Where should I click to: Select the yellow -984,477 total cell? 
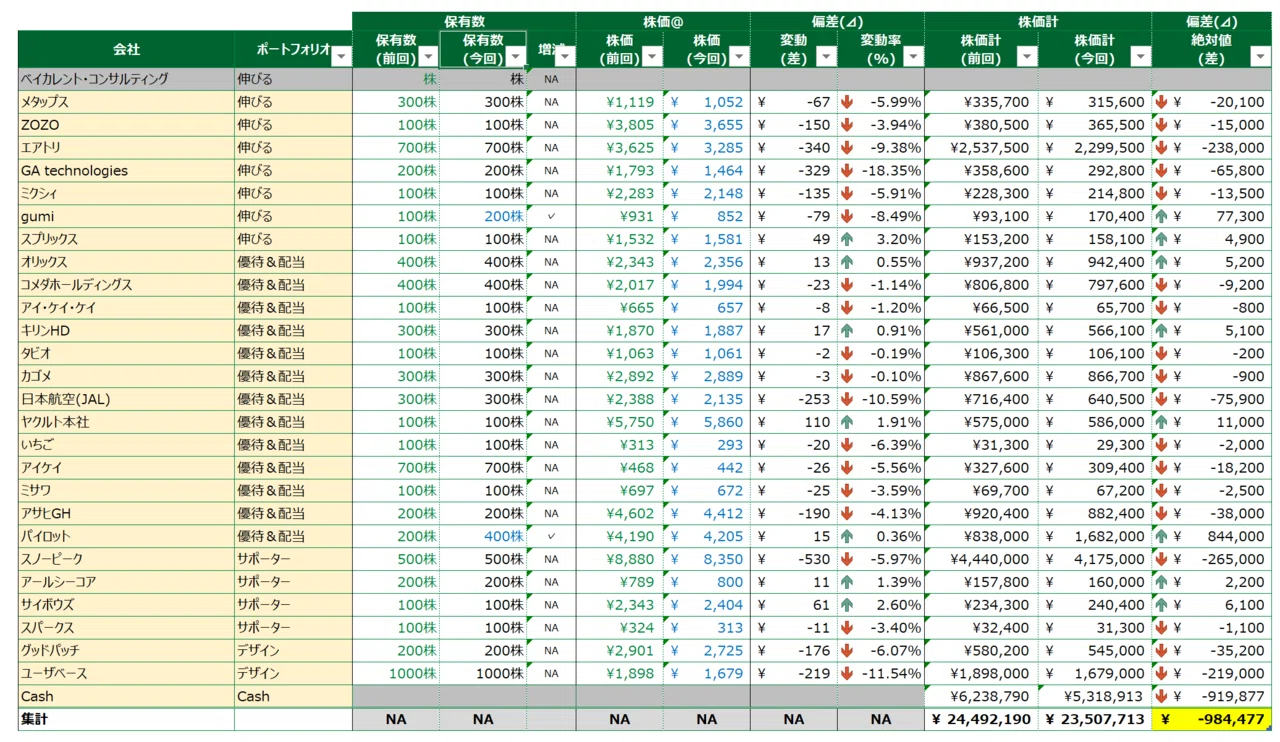pos(1212,719)
